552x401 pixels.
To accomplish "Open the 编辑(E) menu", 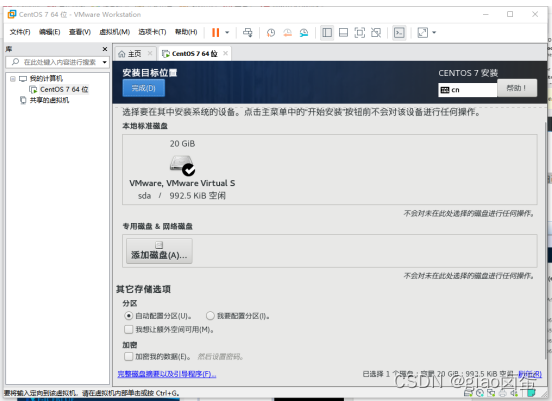I will [49, 32].
